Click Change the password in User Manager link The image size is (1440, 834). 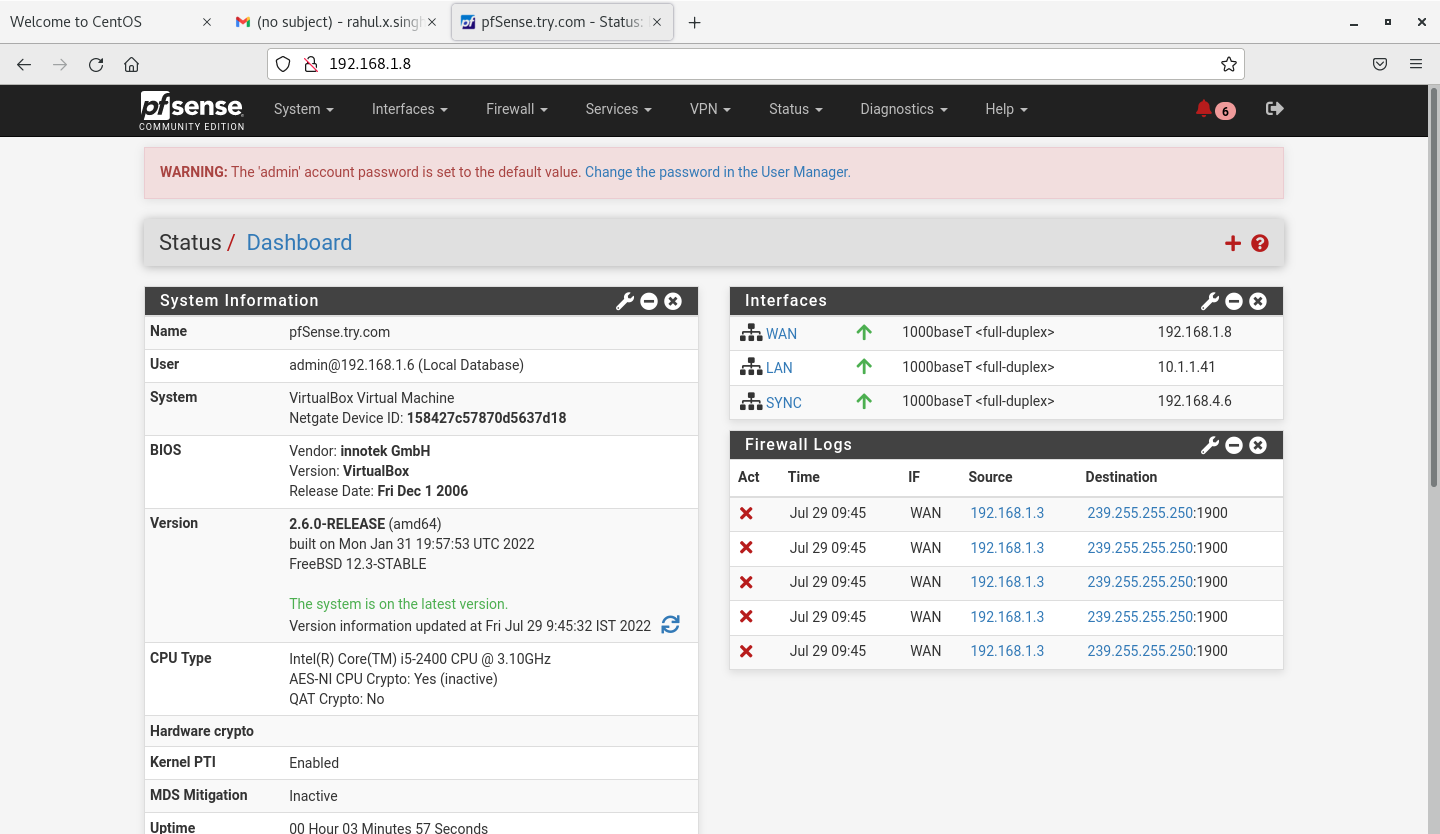pyautogui.click(x=716, y=172)
